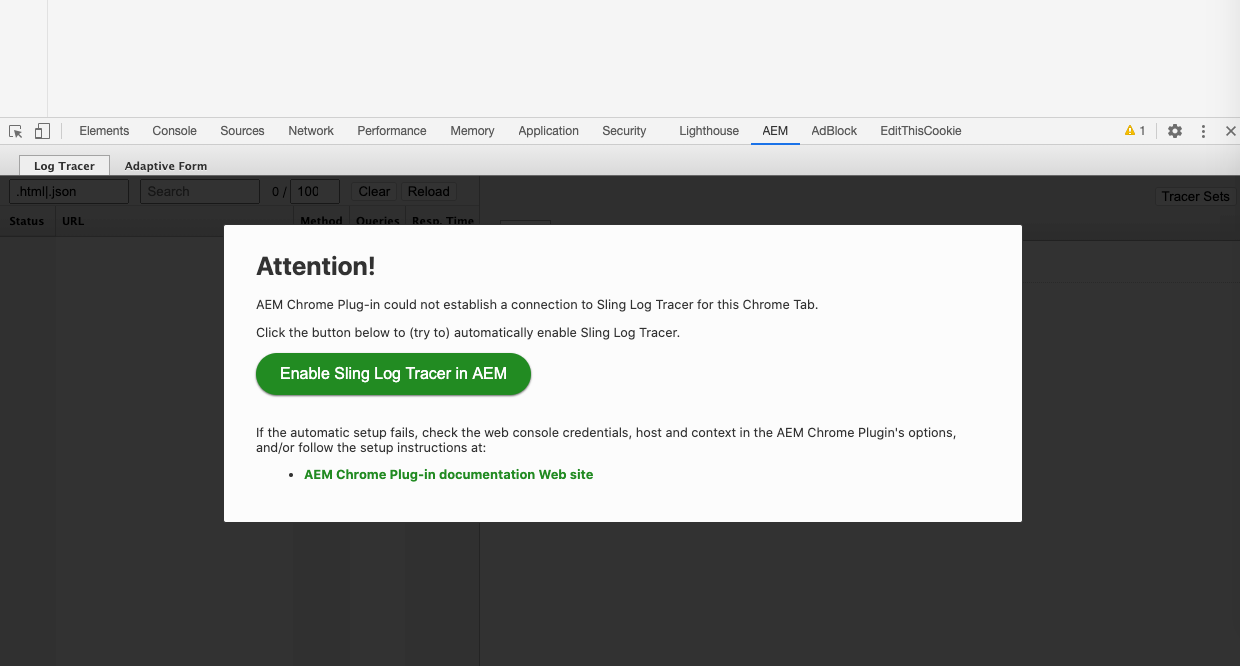The image size is (1240, 666).
Task: Toggle the device toolbar icon
Action: click(x=42, y=131)
